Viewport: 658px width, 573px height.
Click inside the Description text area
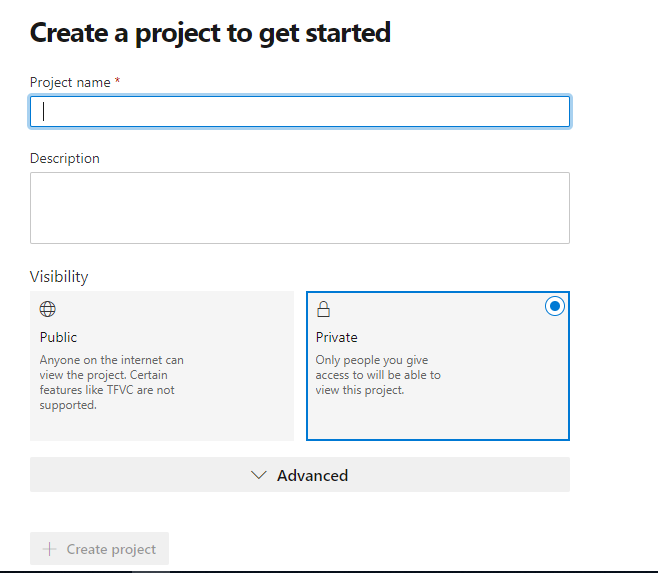(x=300, y=208)
